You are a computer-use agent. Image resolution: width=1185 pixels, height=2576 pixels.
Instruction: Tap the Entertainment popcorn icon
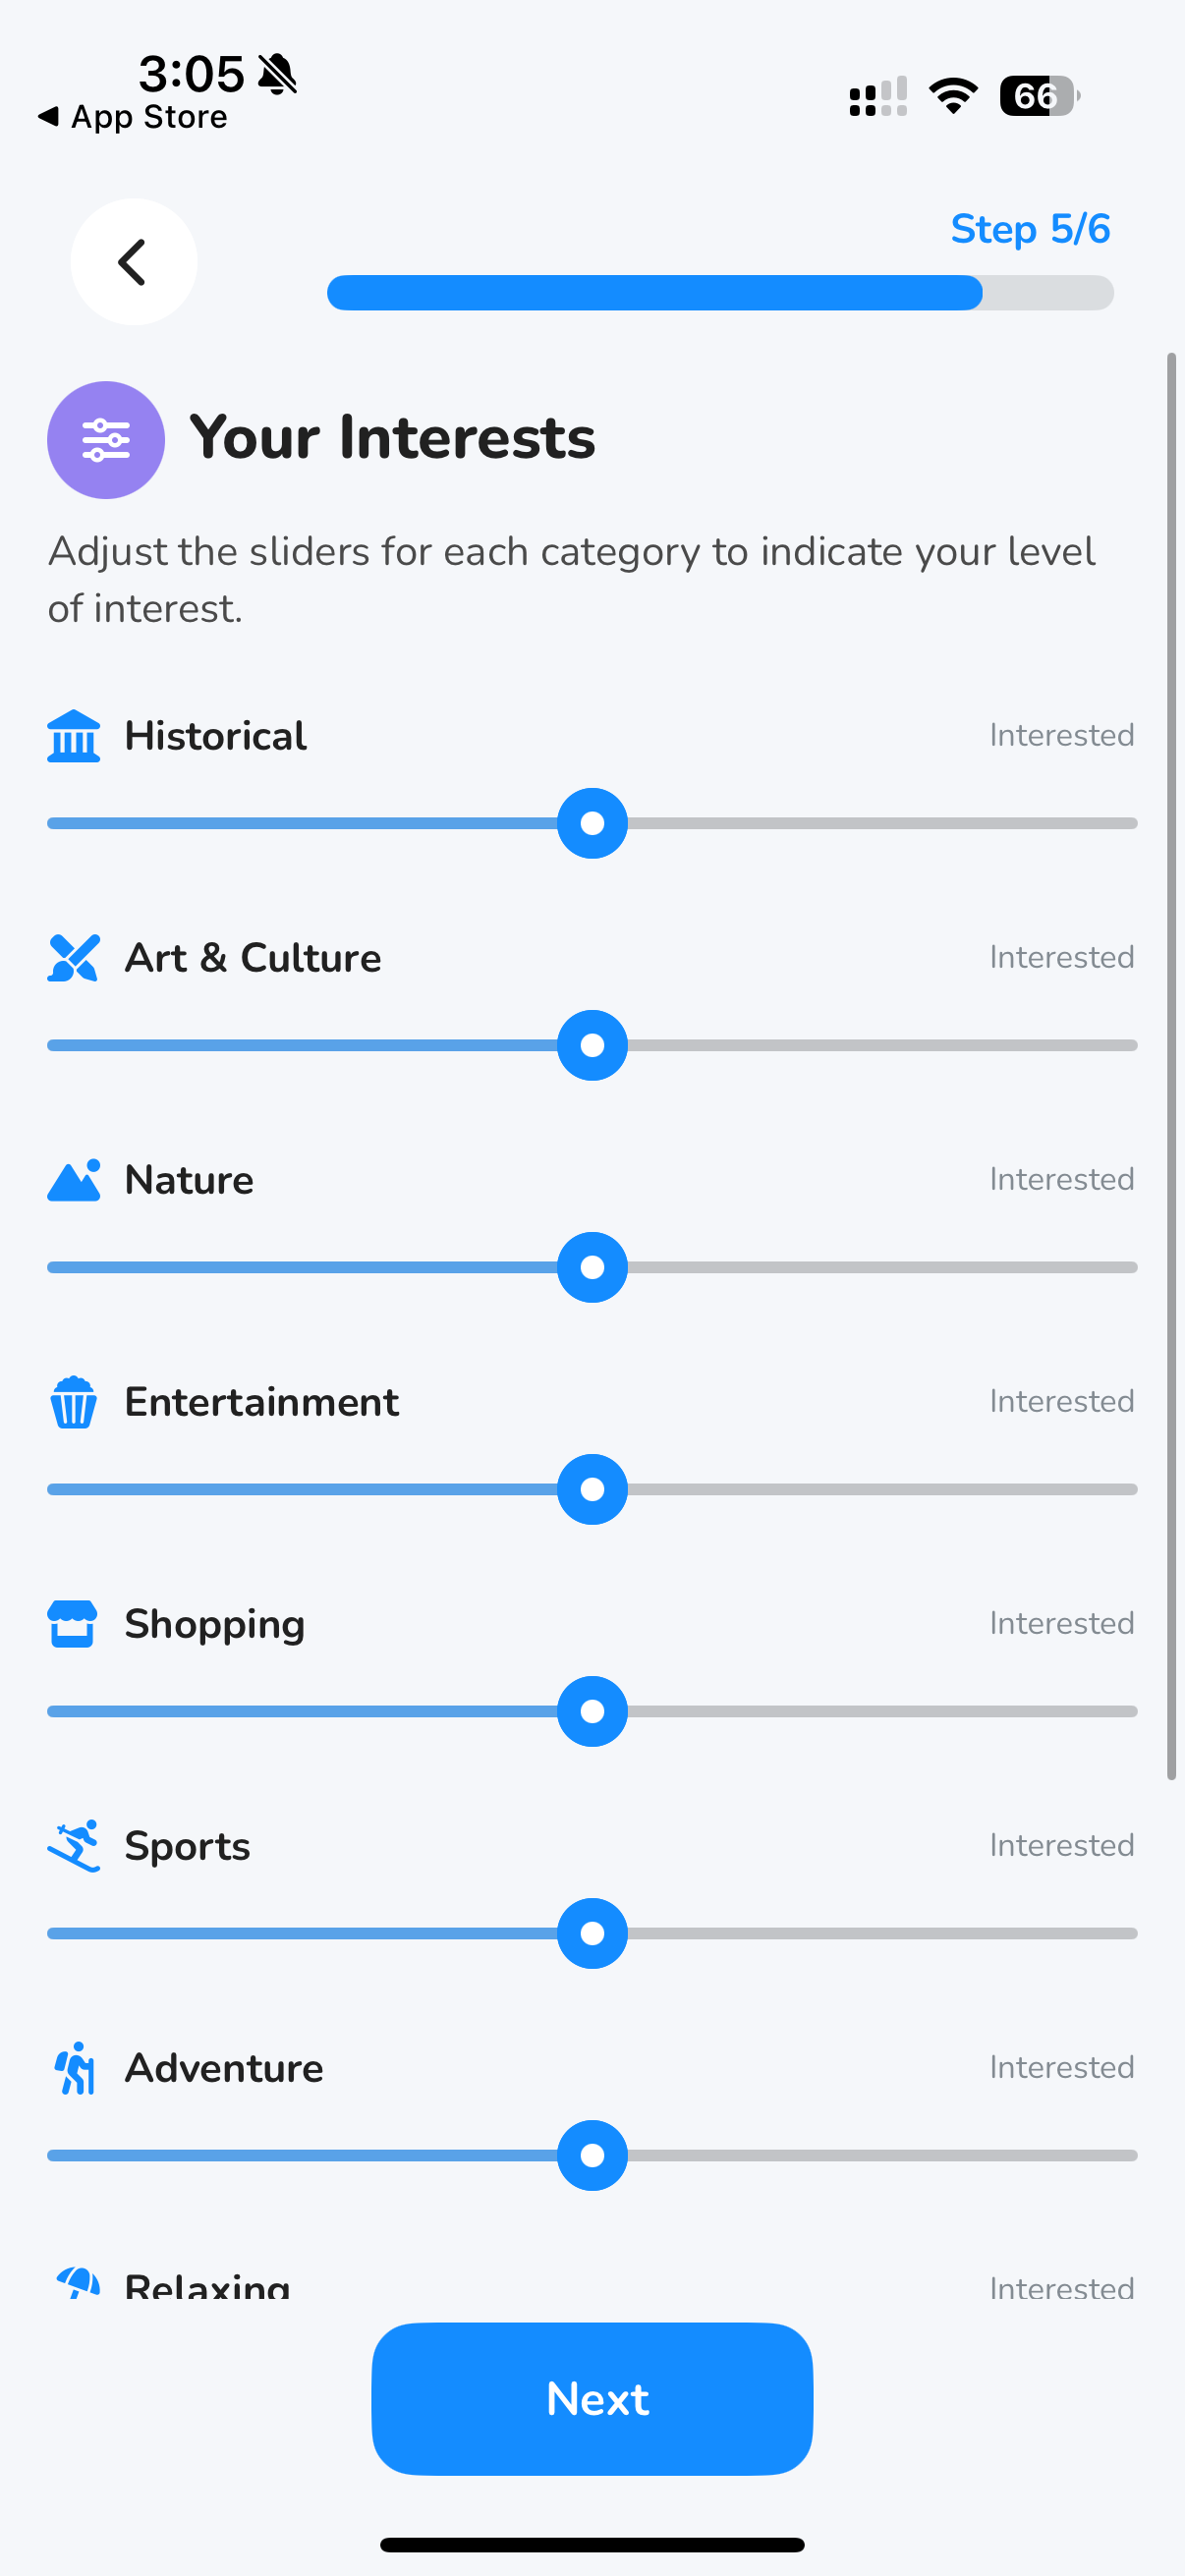tap(74, 1402)
